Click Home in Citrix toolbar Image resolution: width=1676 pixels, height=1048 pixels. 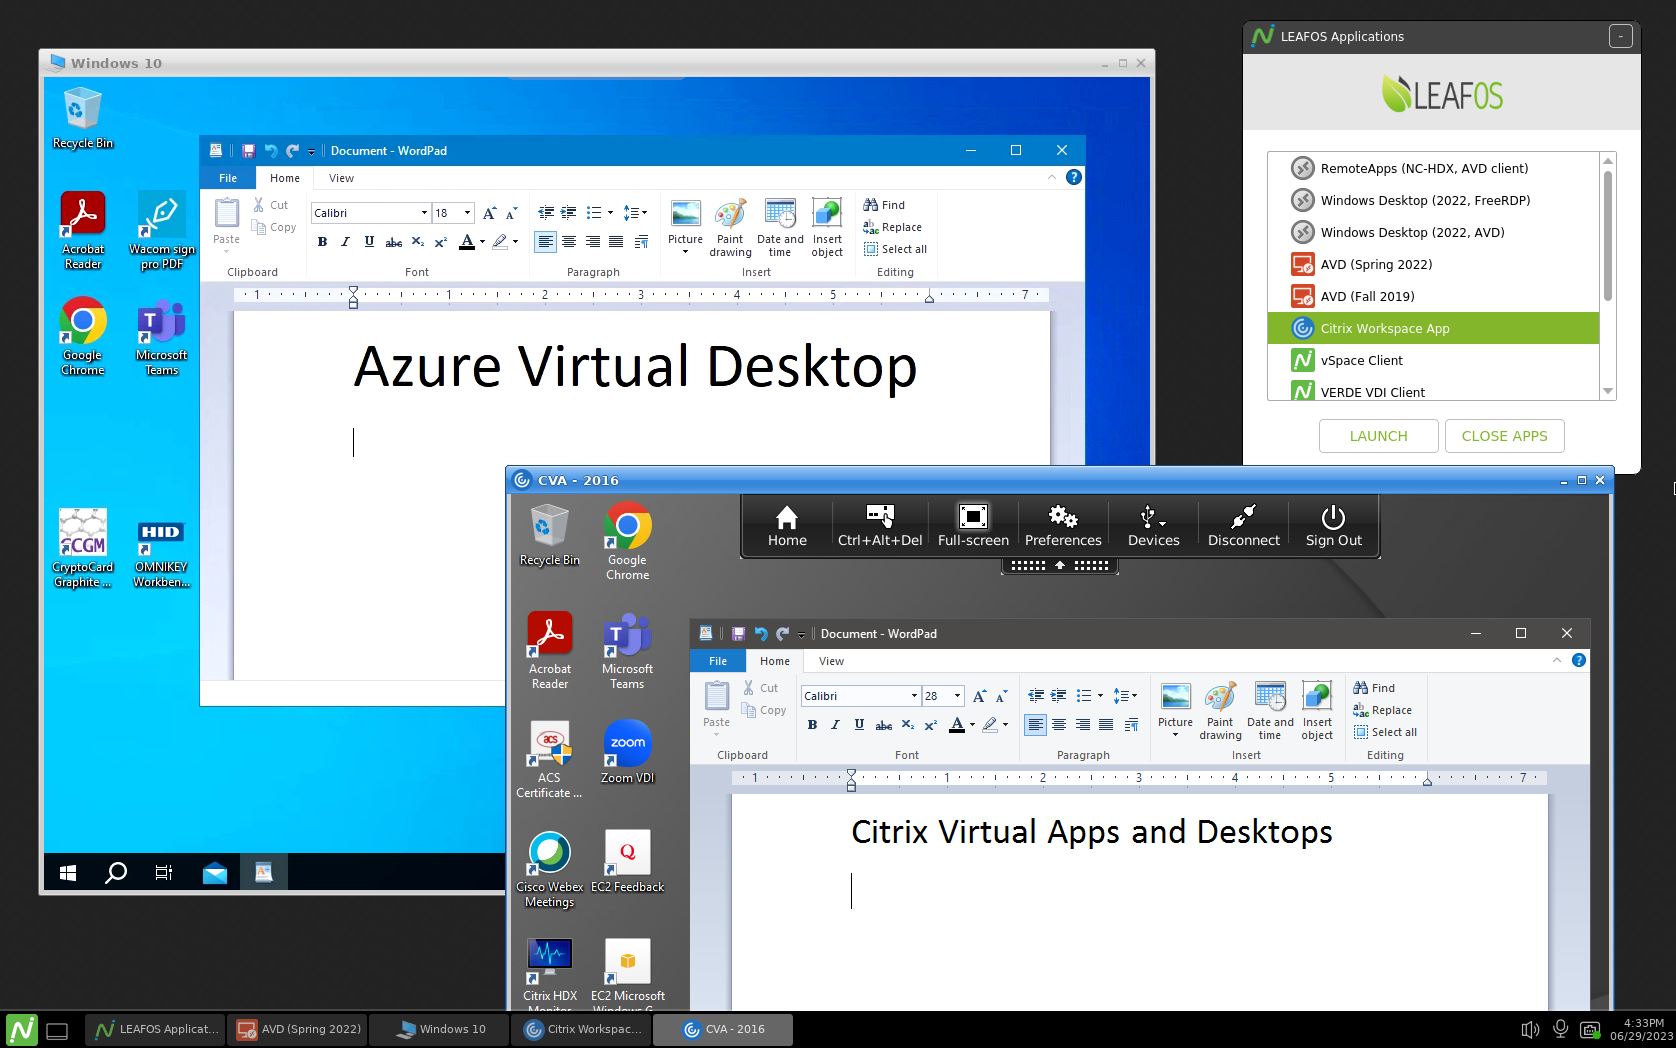tap(787, 526)
